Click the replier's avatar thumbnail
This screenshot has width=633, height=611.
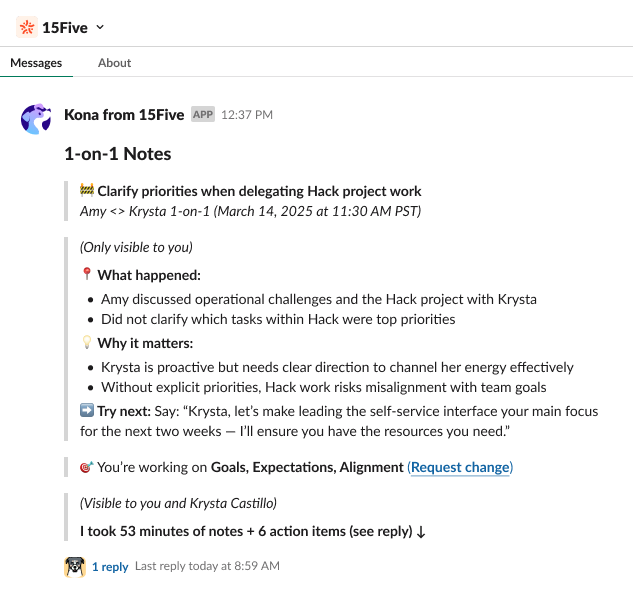(x=75, y=566)
